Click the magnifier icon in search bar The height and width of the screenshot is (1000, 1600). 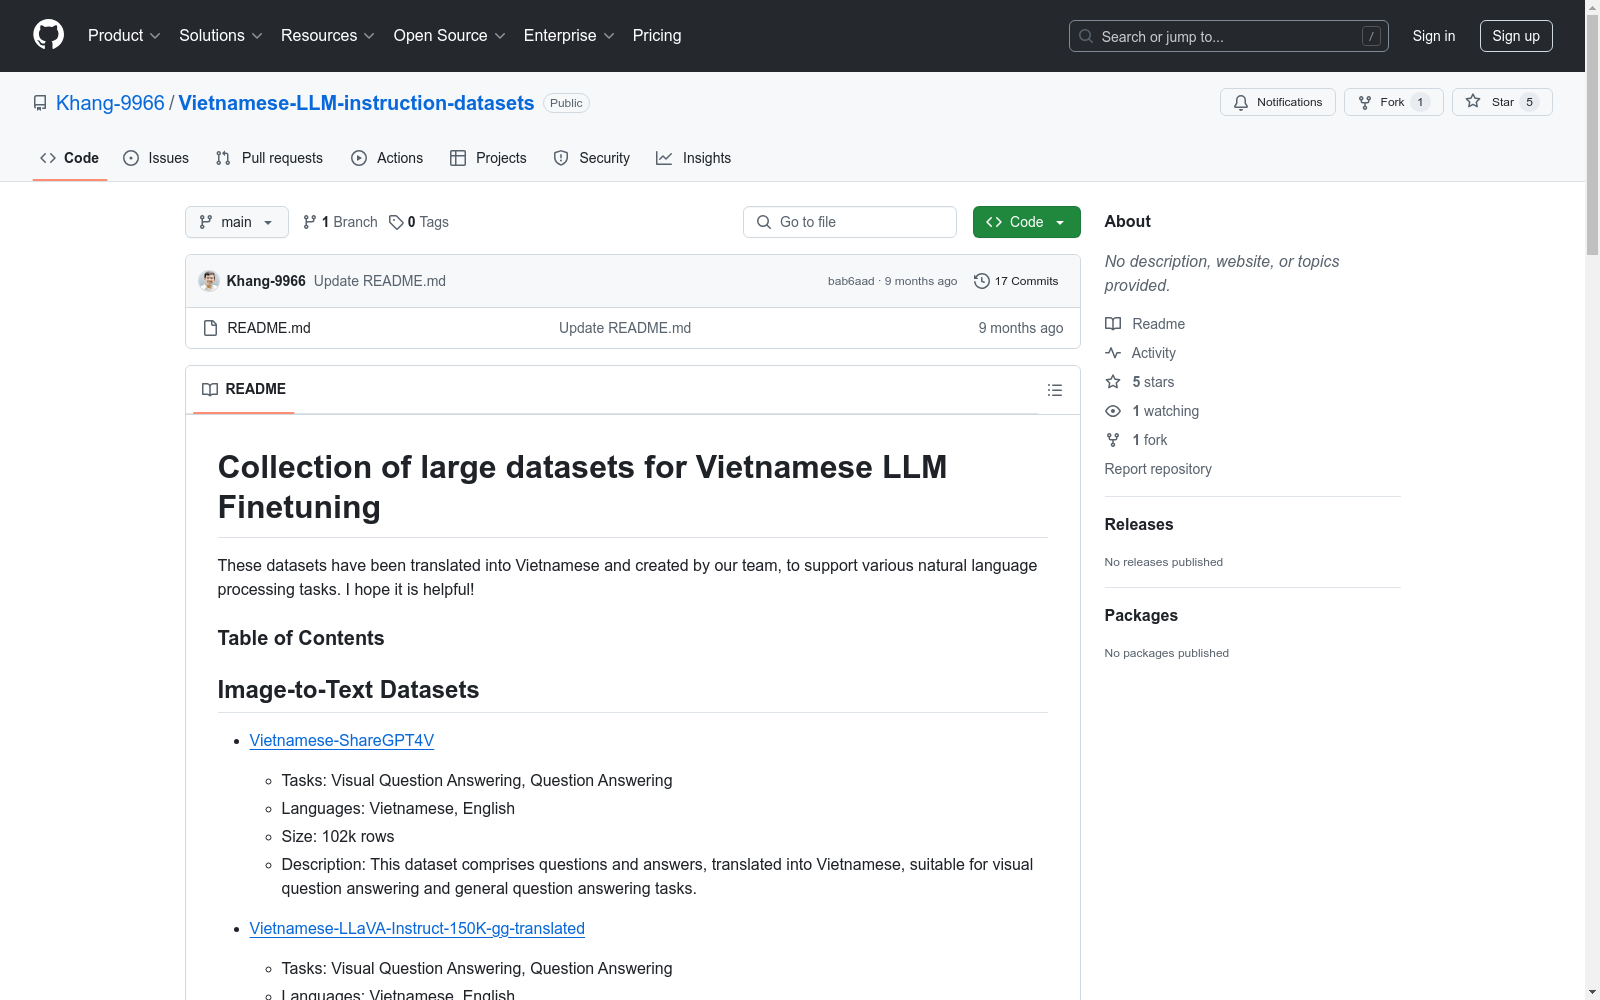pos(1086,36)
